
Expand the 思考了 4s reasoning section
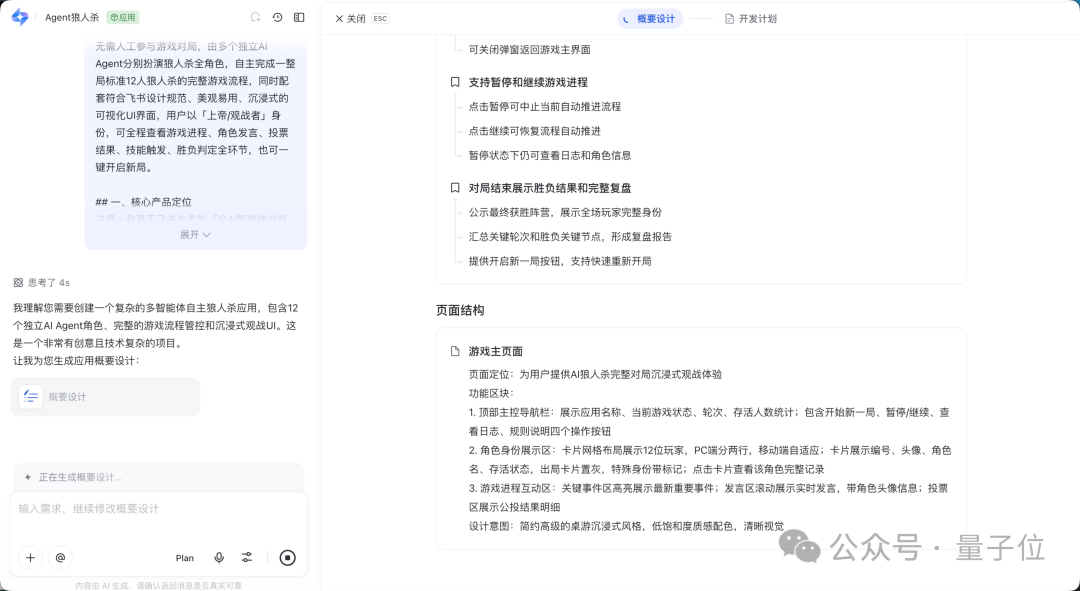[41, 282]
